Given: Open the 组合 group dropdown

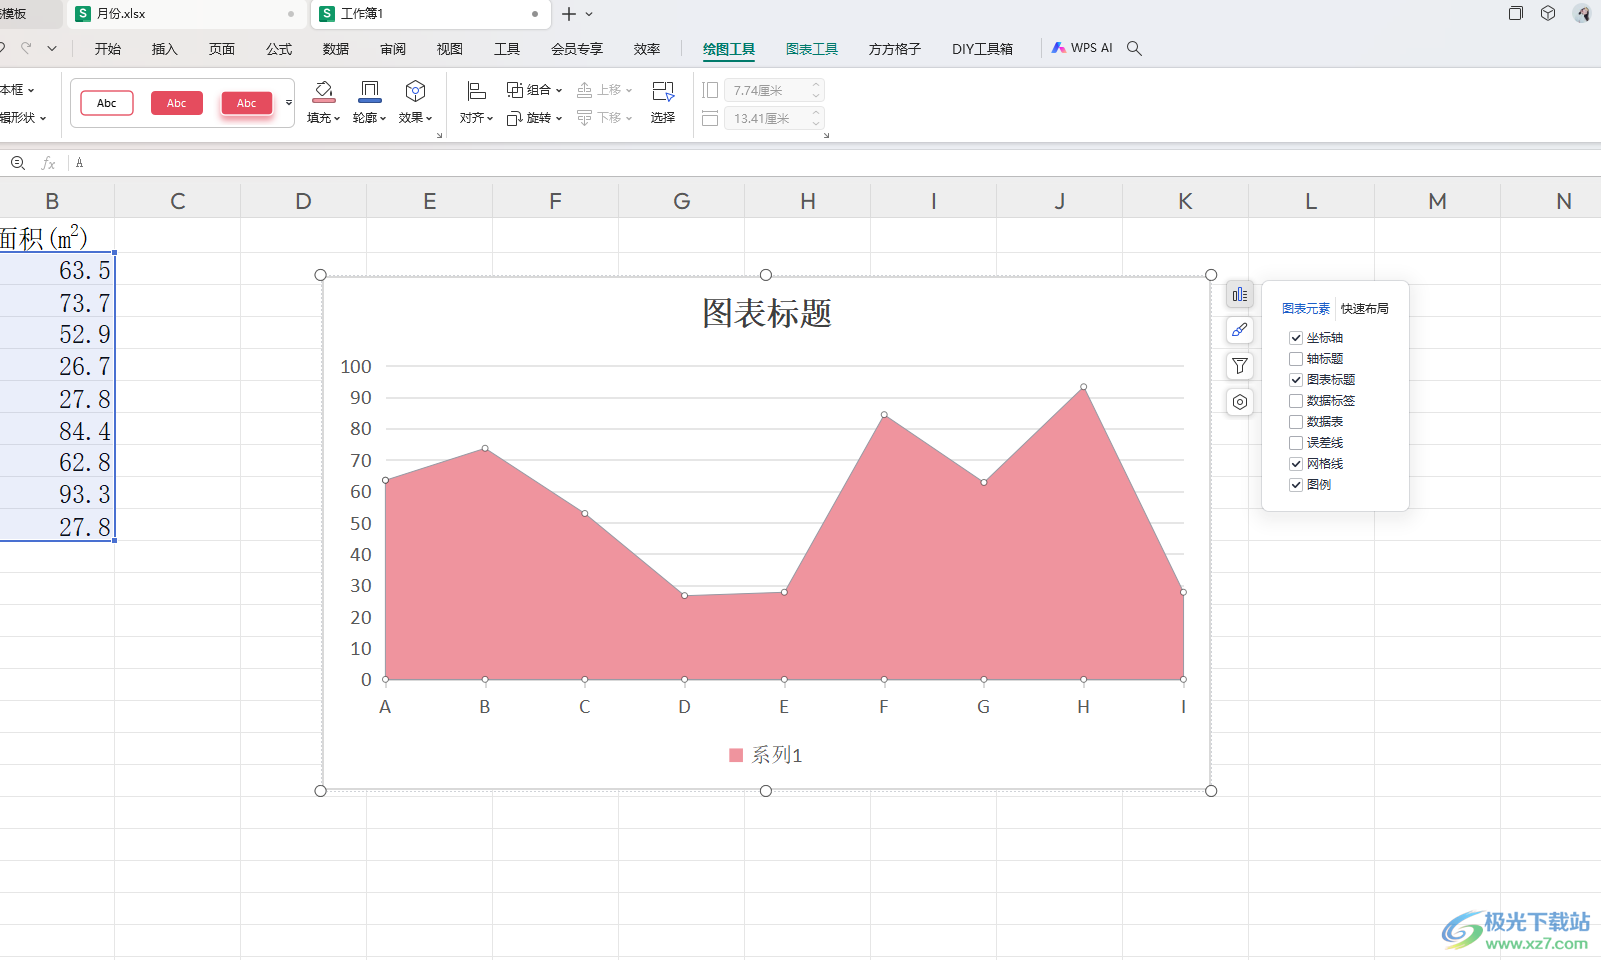Looking at the screenshot, I should [x=535, y=90].
